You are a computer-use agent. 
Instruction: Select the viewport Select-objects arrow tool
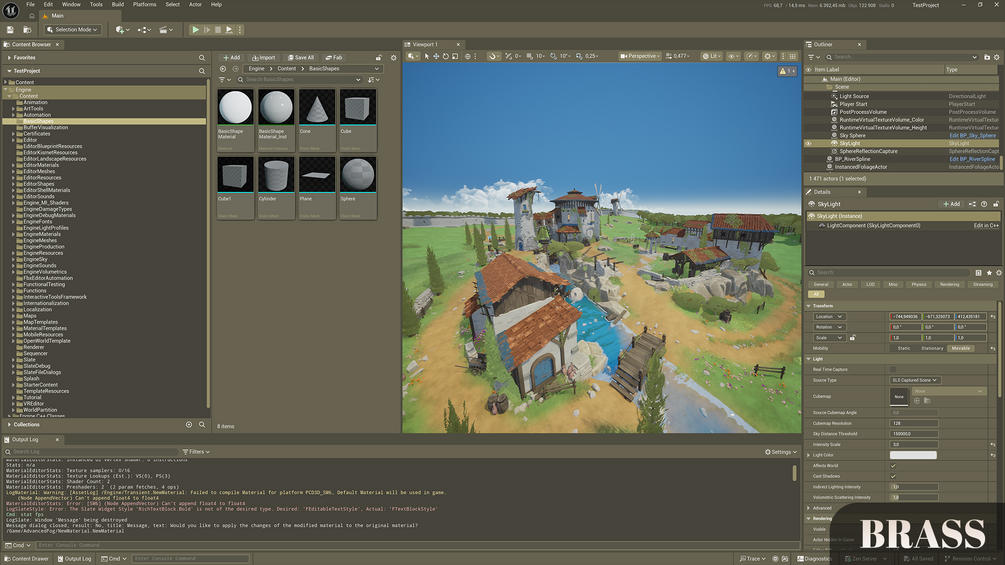coord(427,56)
